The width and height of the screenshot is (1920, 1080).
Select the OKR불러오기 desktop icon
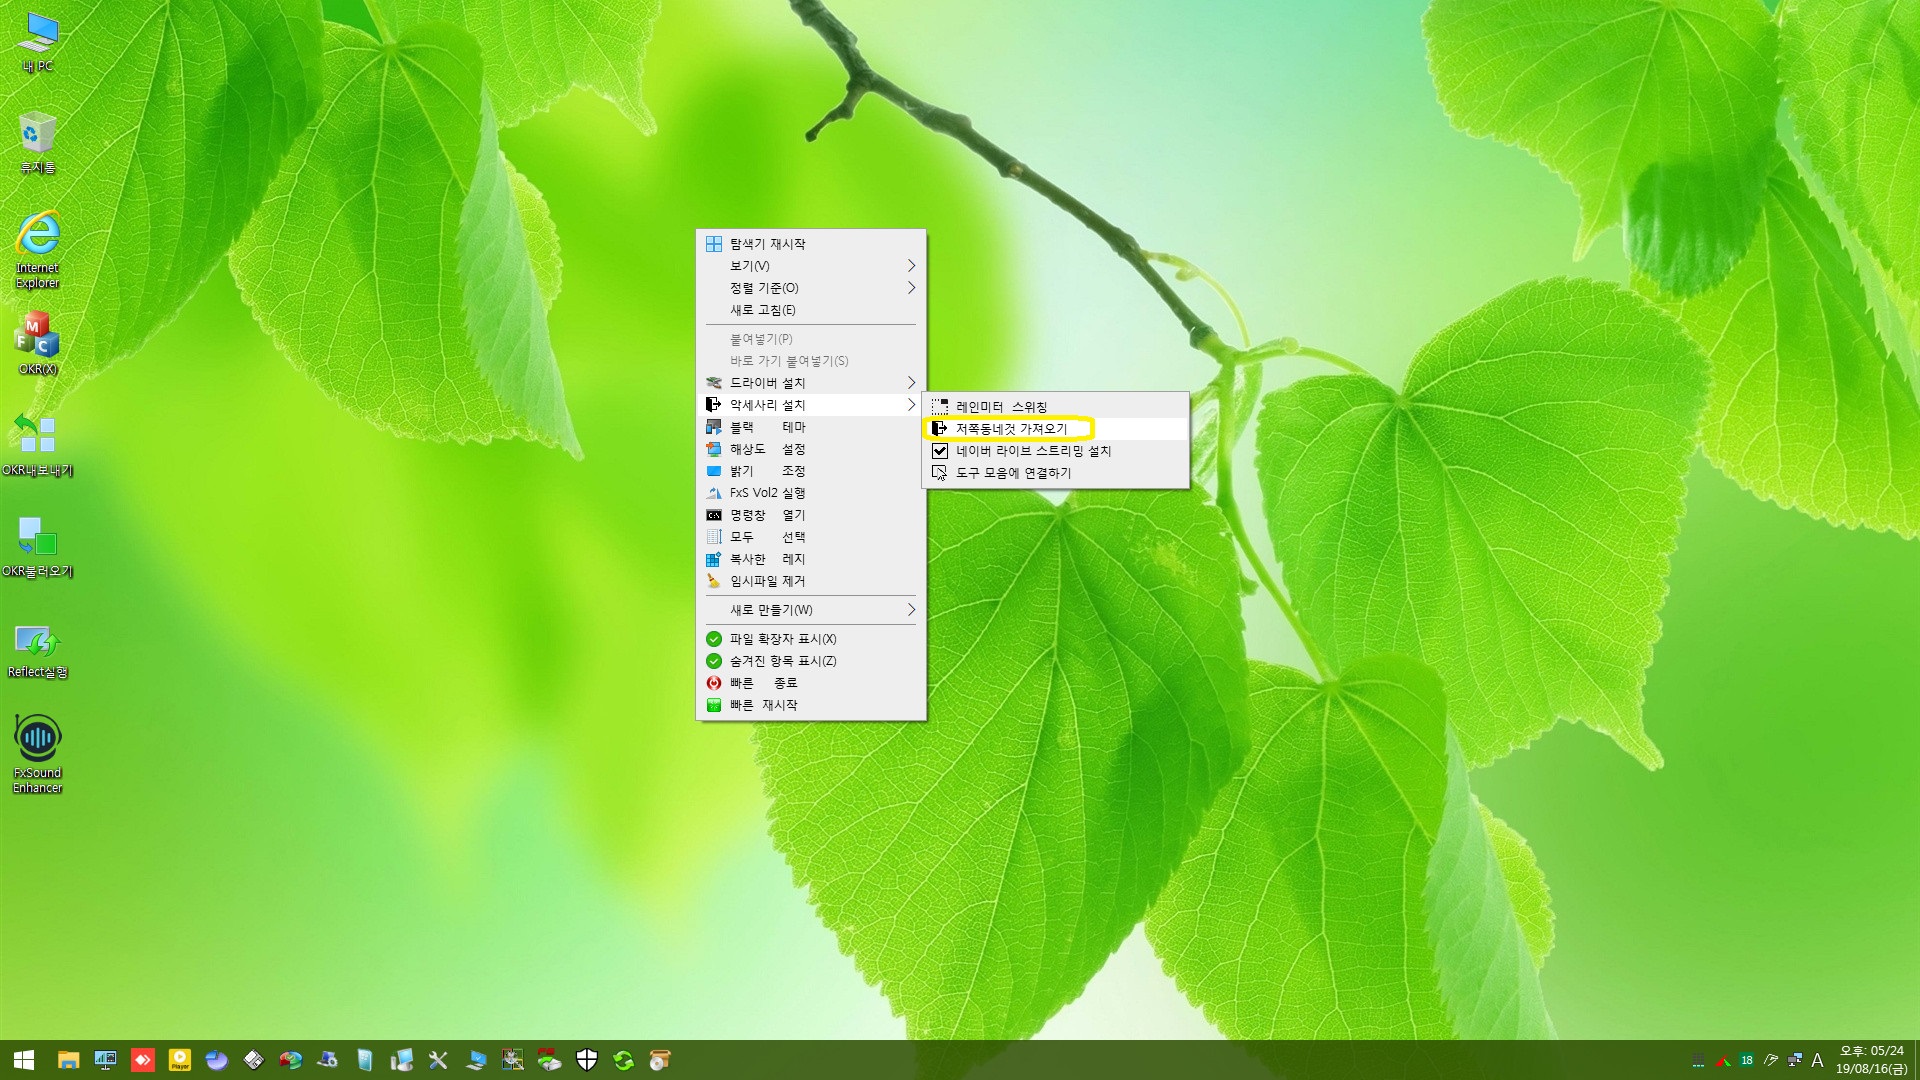click(38, 547)
